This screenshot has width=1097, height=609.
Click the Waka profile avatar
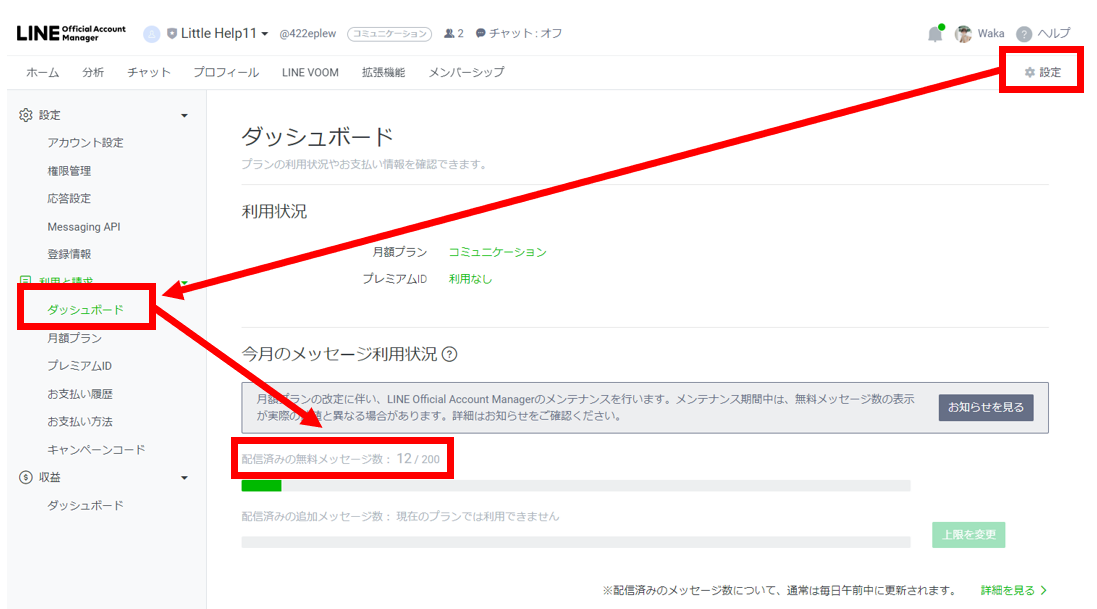point(963,34)
